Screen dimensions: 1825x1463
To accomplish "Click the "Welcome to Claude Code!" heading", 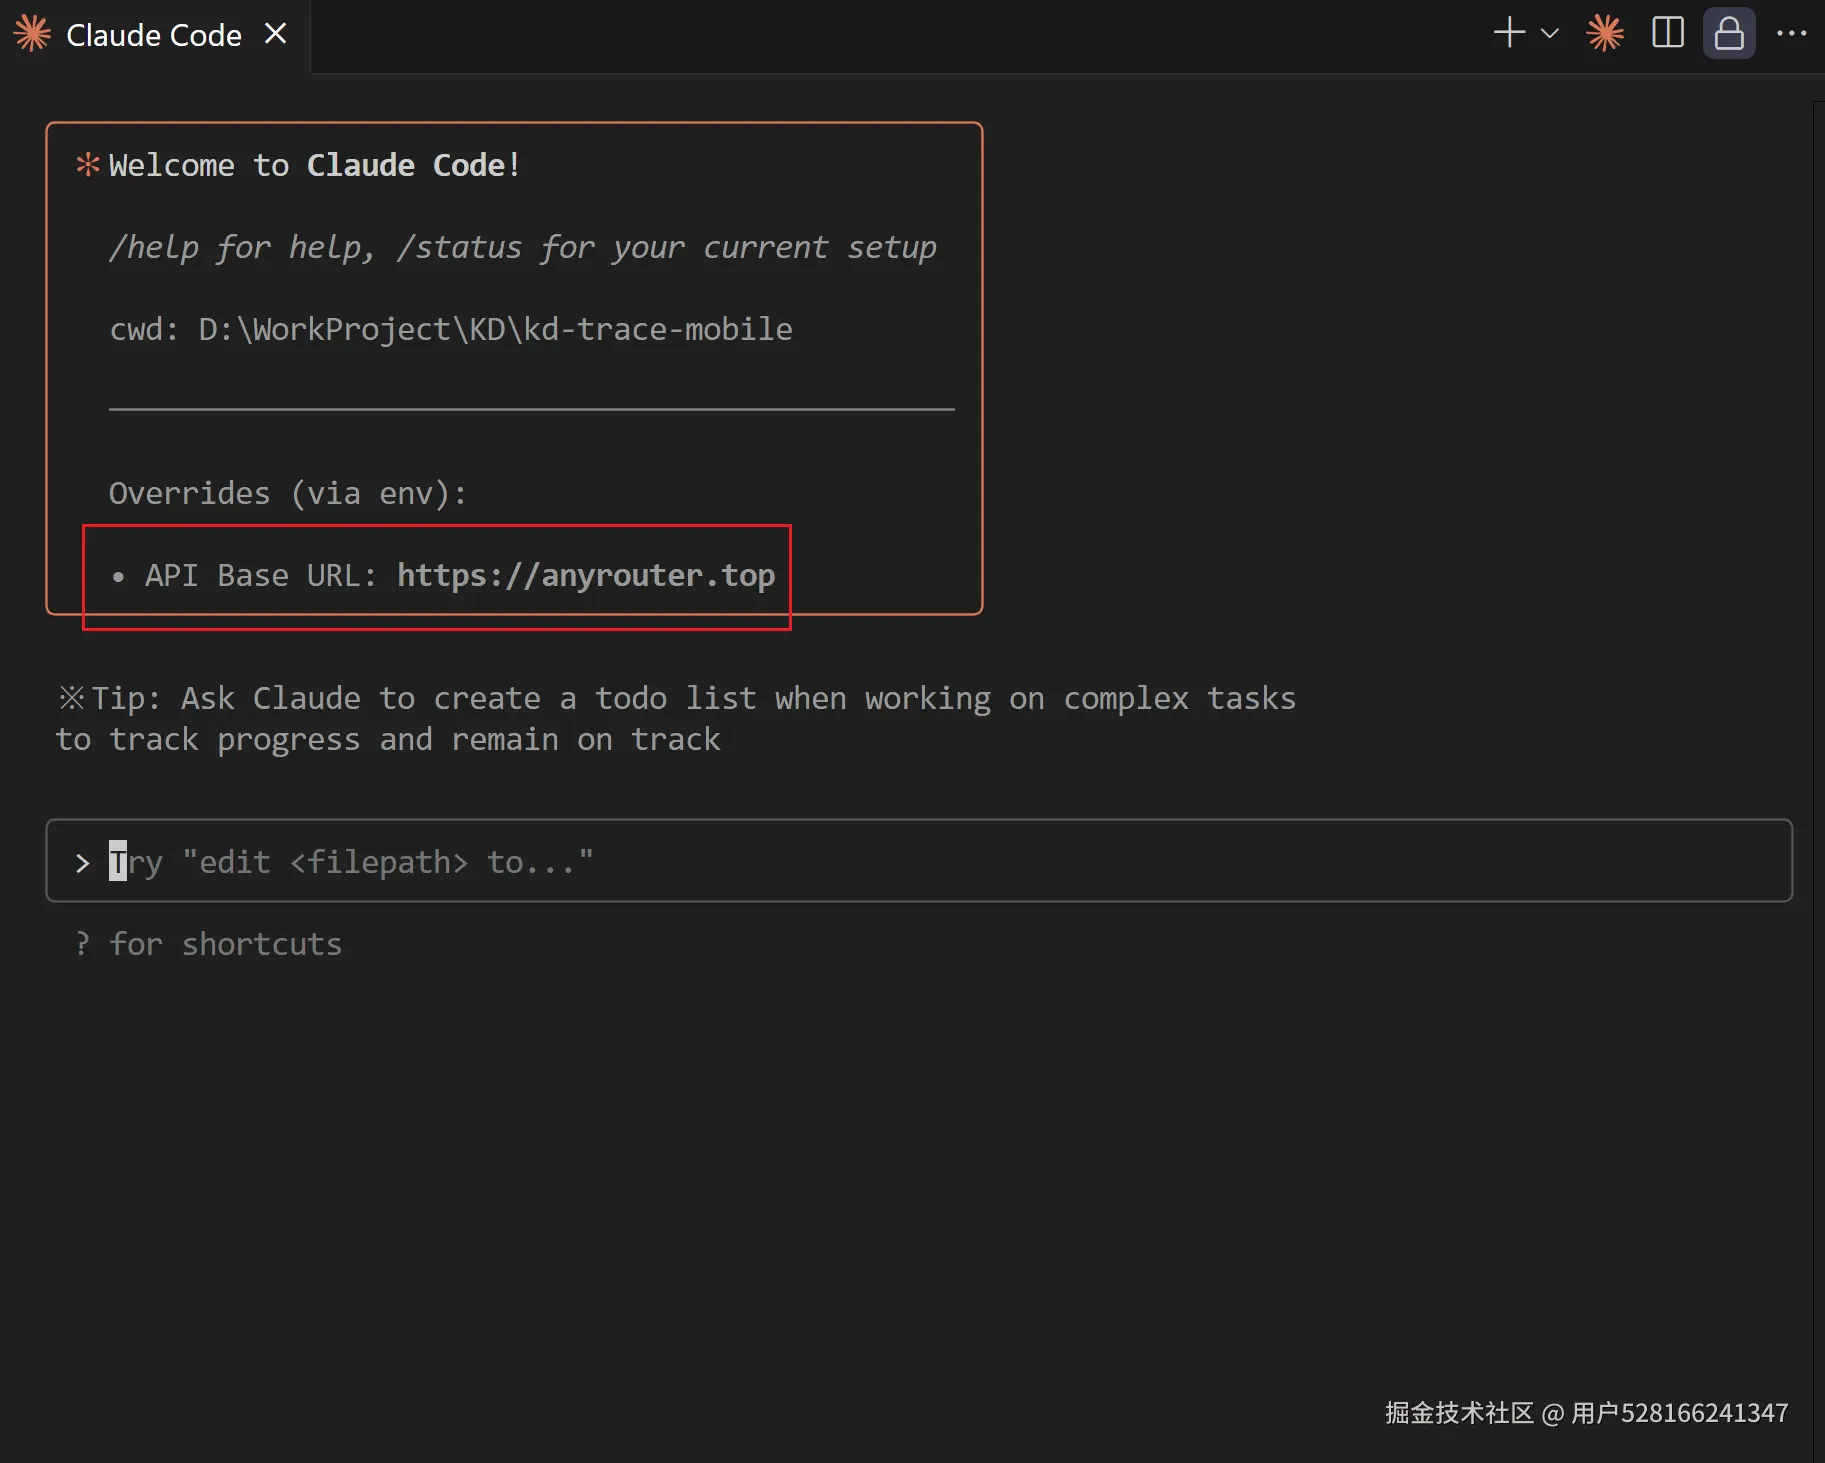I will point(314,165).
